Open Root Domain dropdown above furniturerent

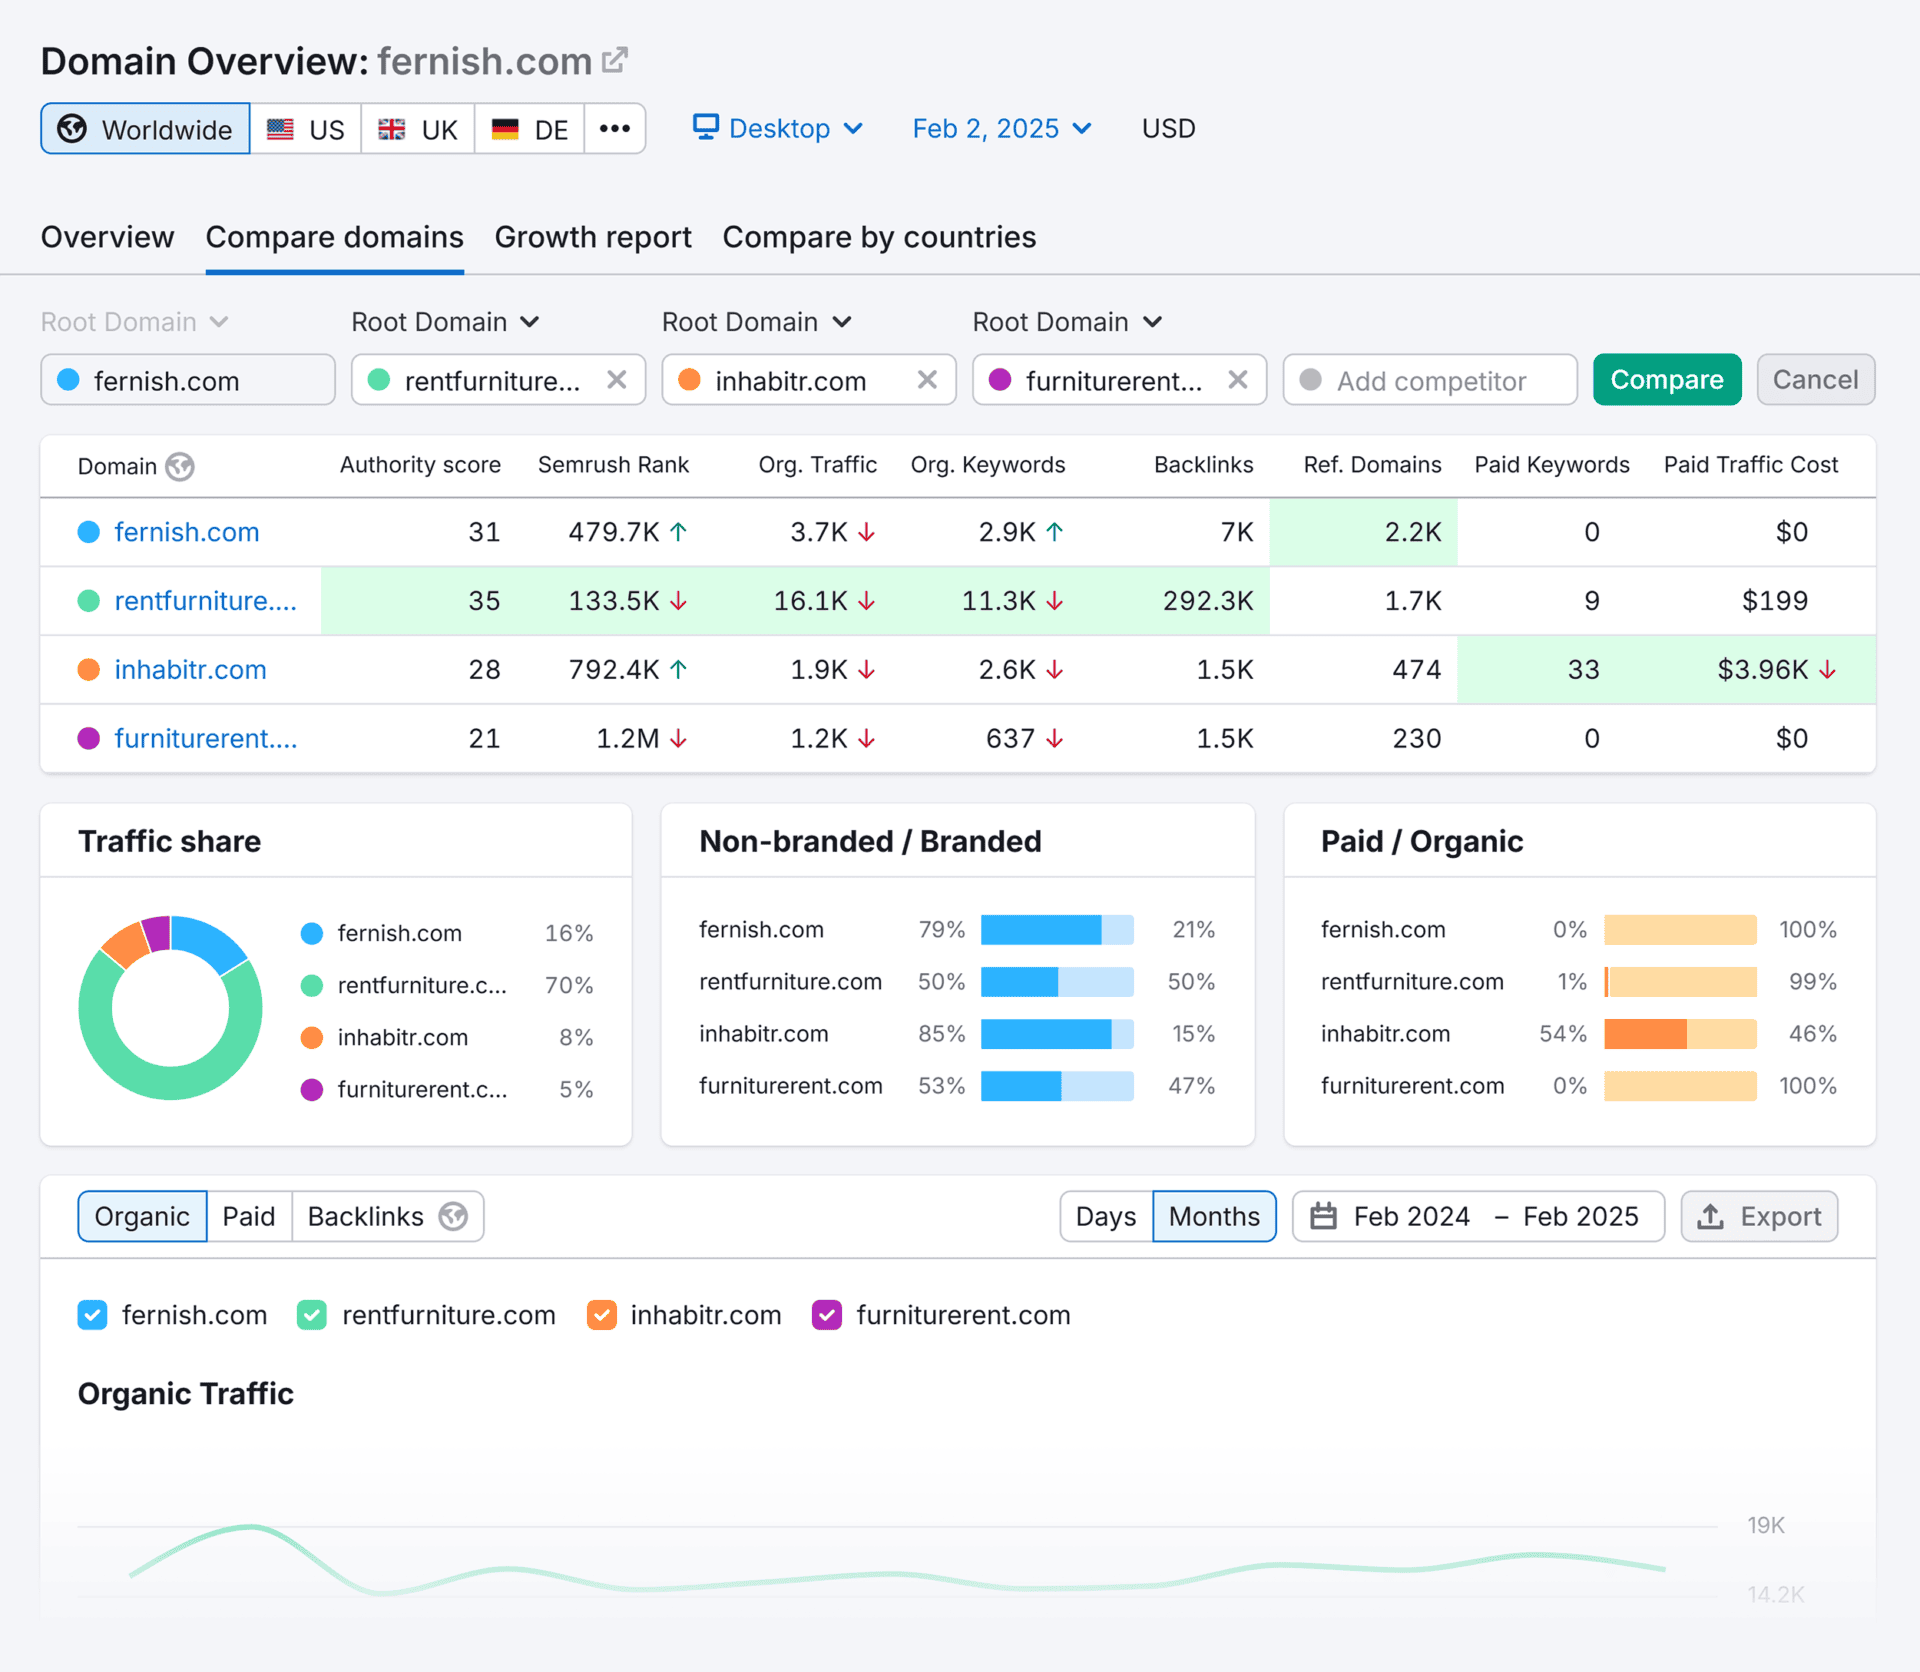coord(1067,322)
